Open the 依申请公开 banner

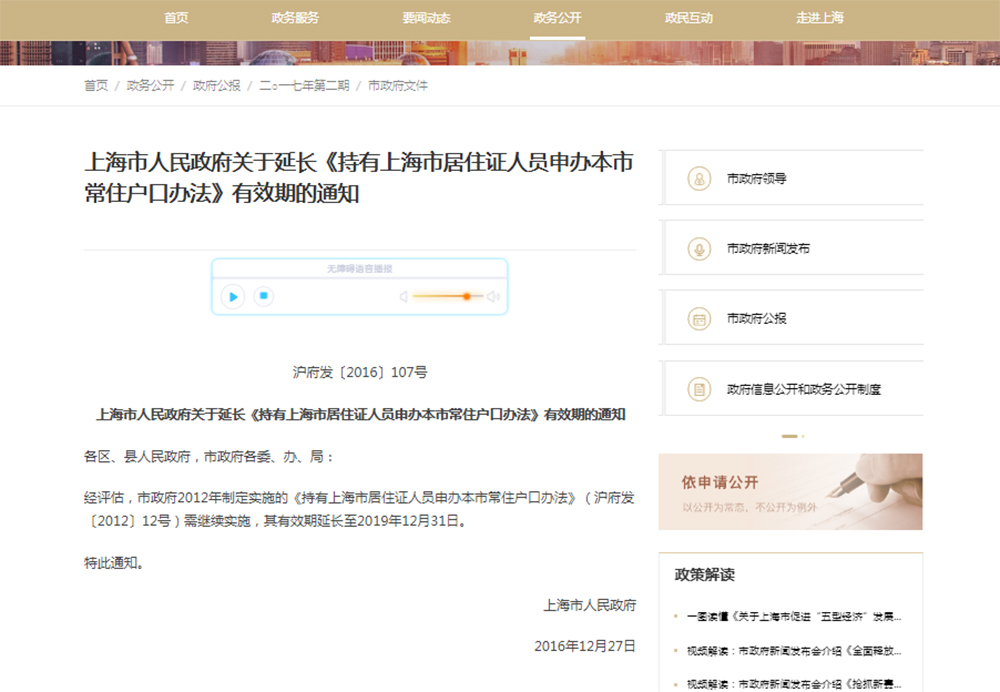coord(790,492)
